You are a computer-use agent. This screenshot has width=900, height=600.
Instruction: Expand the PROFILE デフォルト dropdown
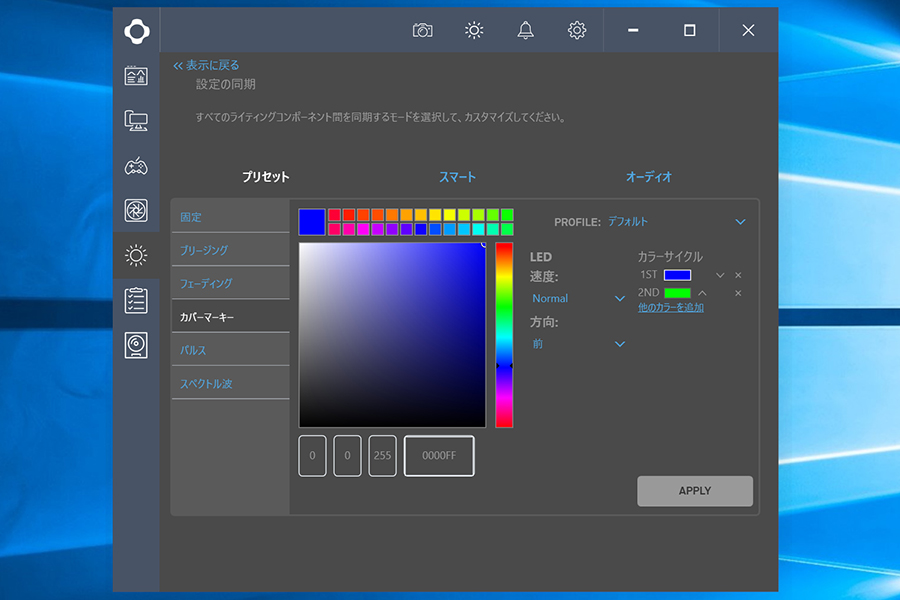click(740, 222)
